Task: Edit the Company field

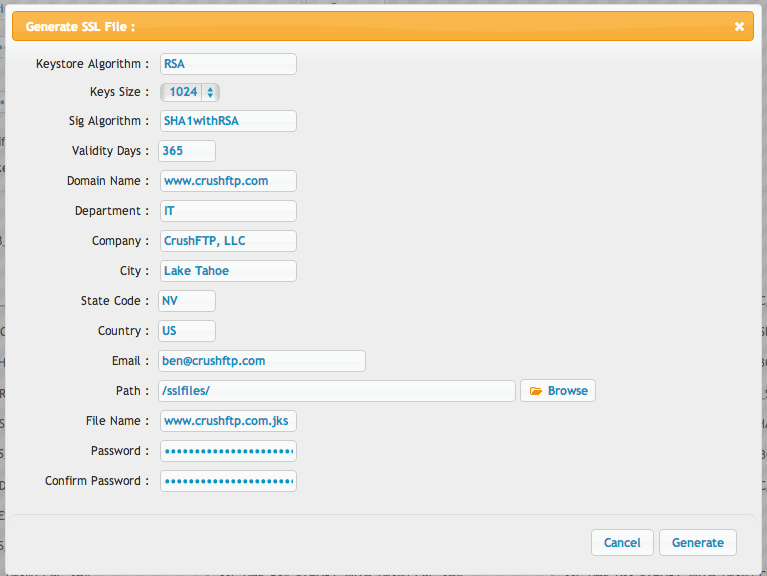Action: tap(228, 241)
